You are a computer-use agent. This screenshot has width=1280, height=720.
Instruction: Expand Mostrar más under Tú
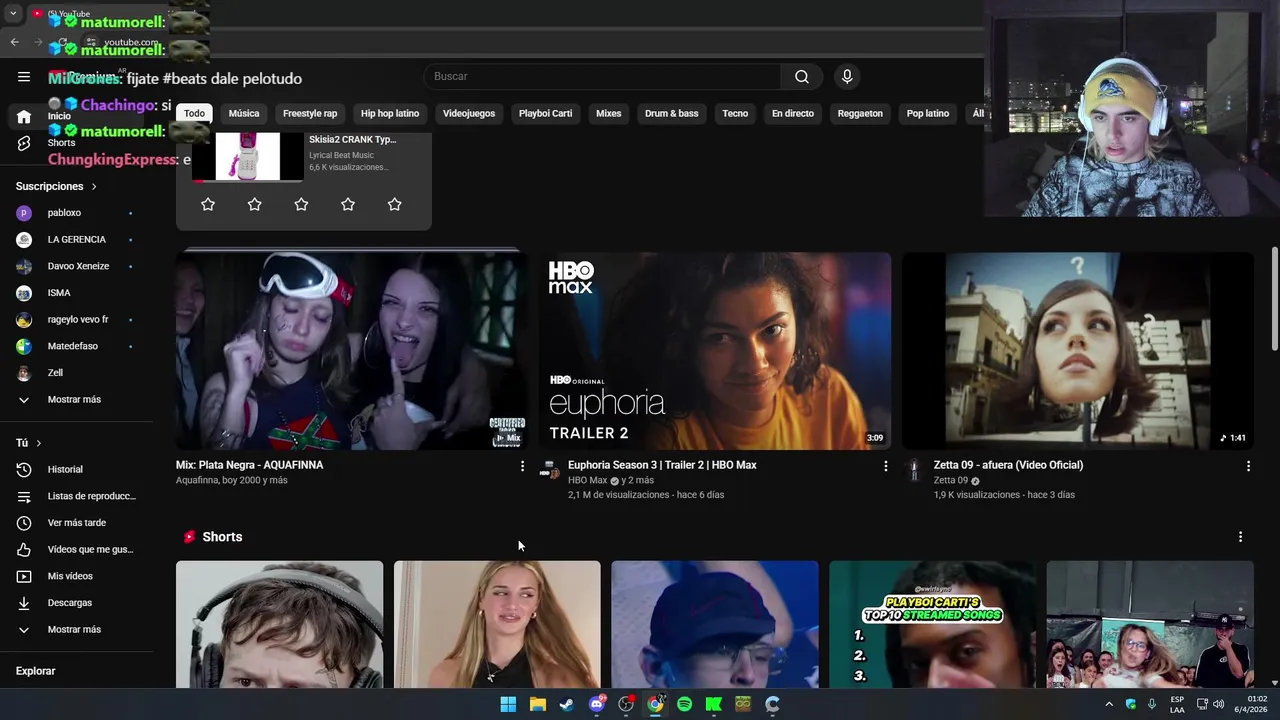click(x=75, y=629)
